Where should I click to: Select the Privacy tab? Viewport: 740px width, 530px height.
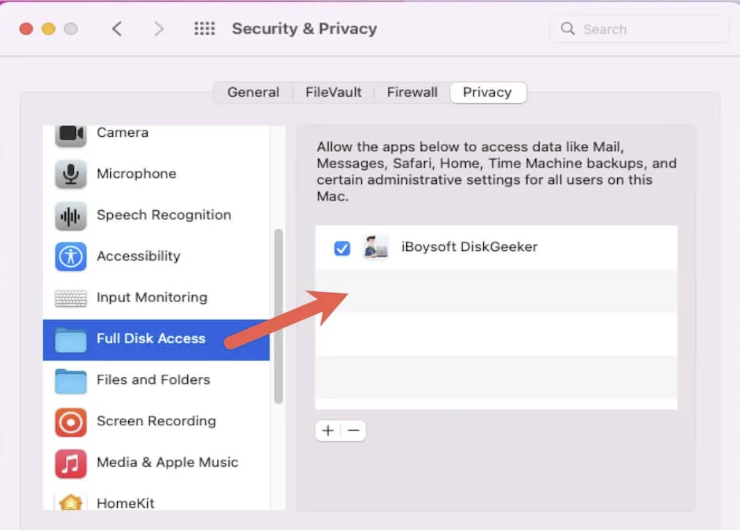click(488, 92)
